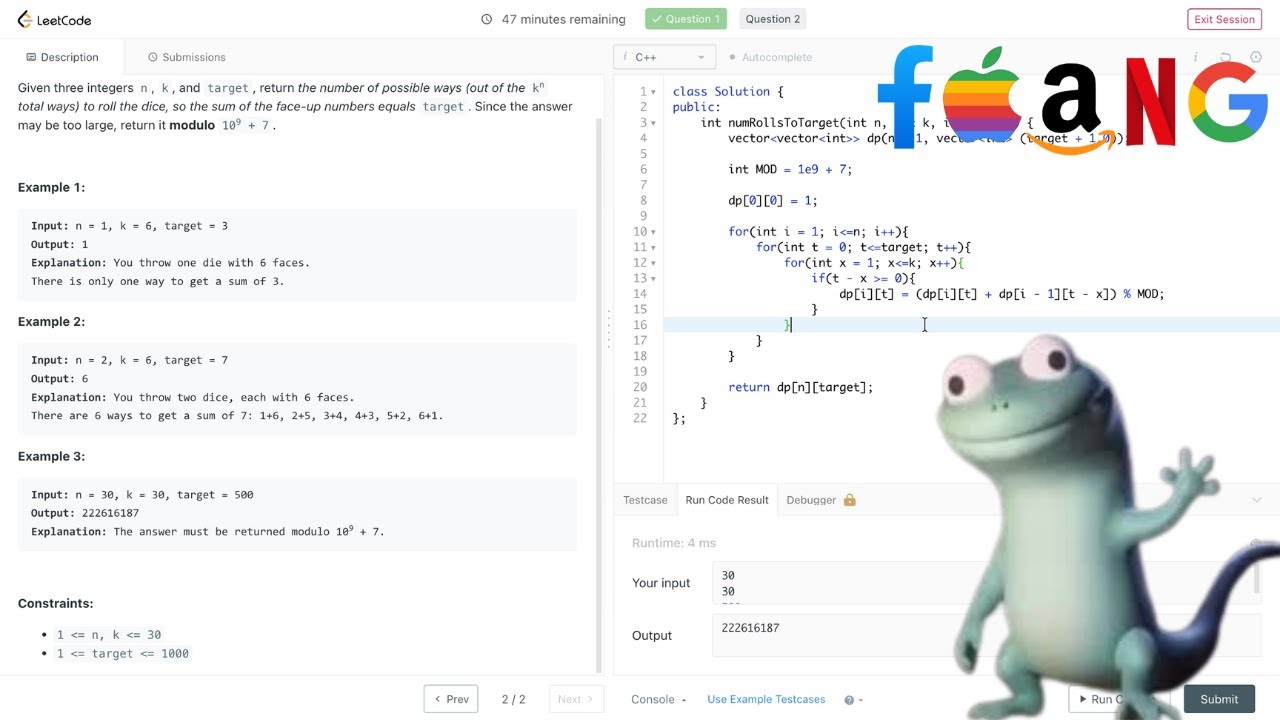Expand the Console panel
This screenshot has height=720, width=1280.
(659, 700)
